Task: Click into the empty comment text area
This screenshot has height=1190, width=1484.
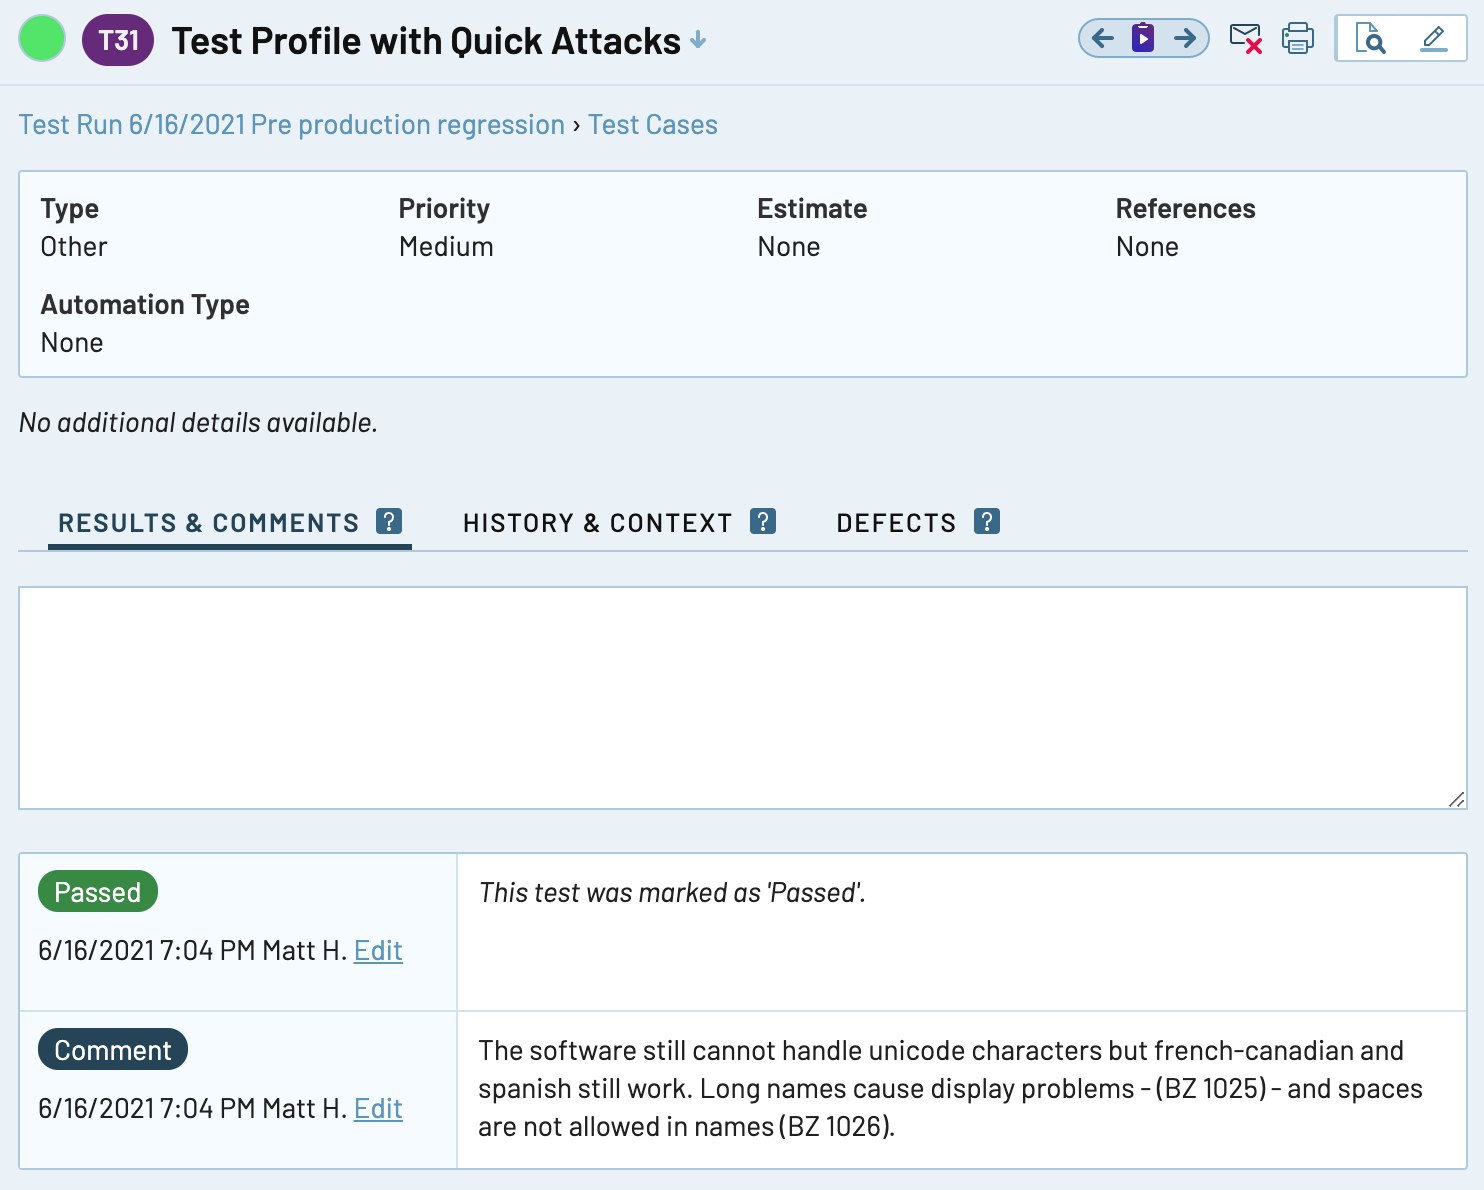Action: pos(742,697)
